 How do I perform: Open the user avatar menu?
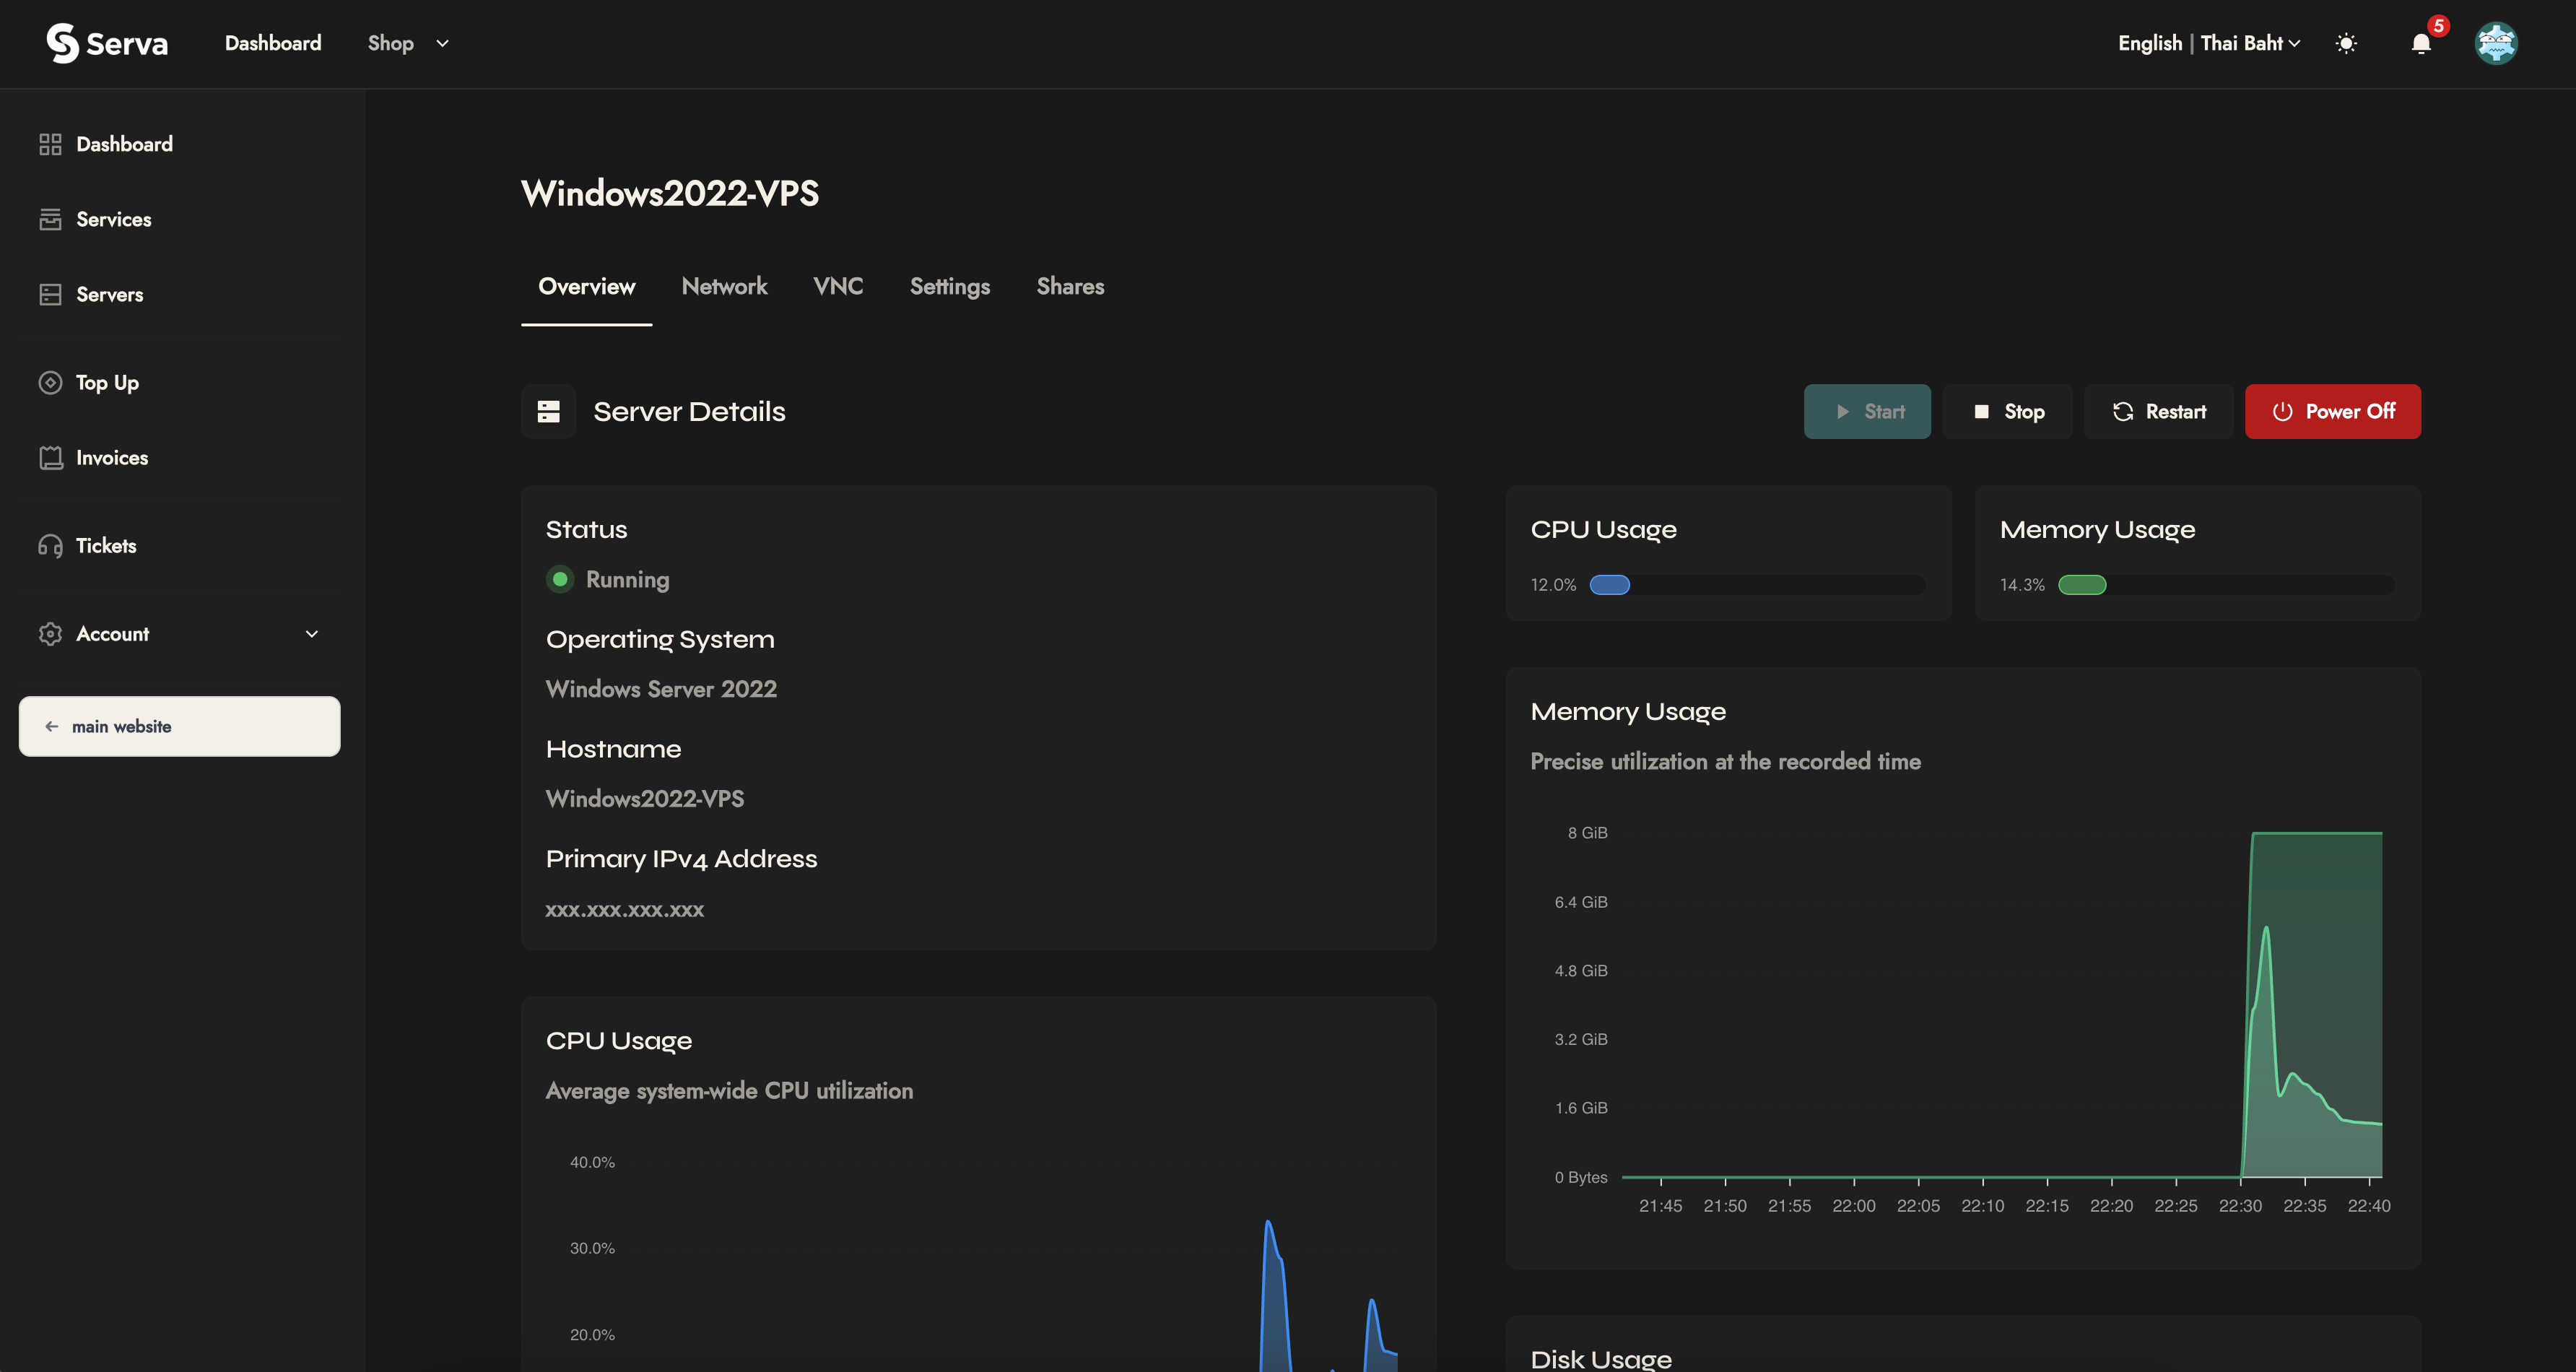tap(2496, 43)
